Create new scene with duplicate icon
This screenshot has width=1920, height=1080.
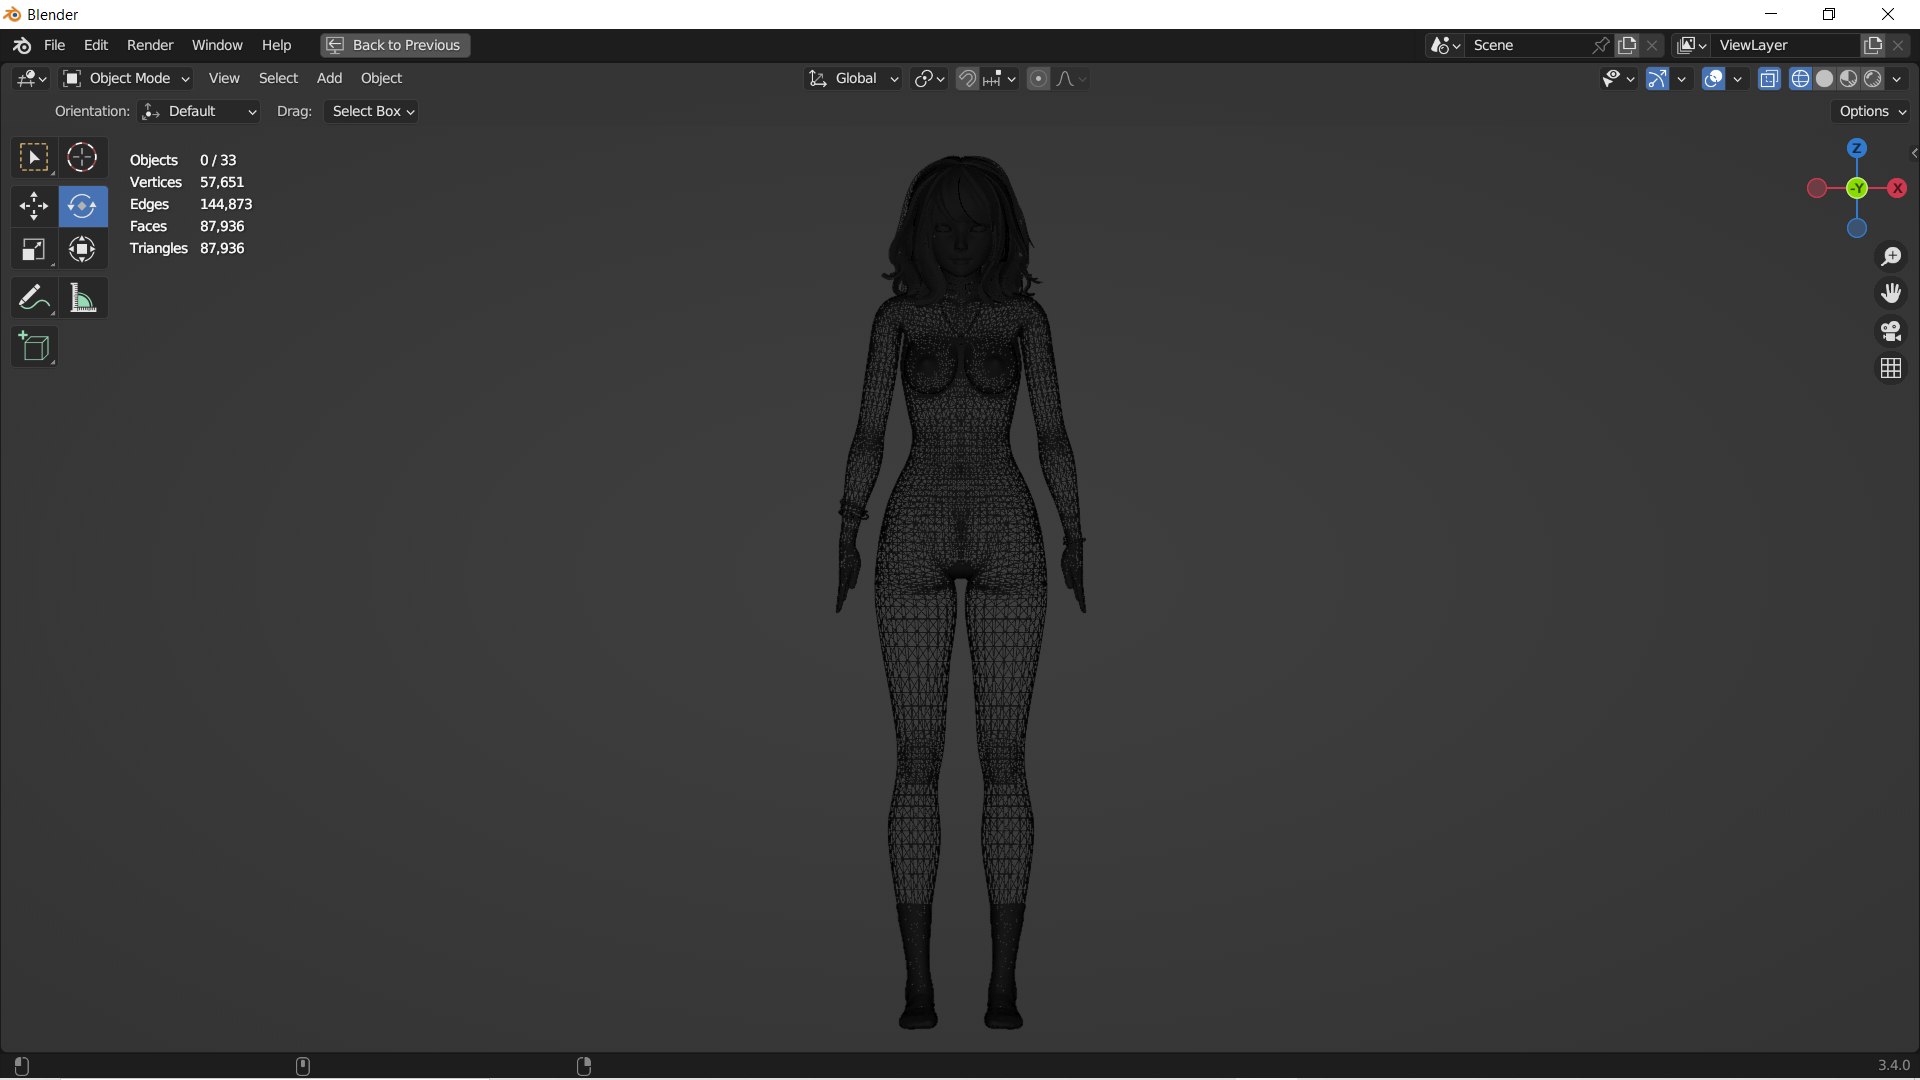coord(1628,45)
